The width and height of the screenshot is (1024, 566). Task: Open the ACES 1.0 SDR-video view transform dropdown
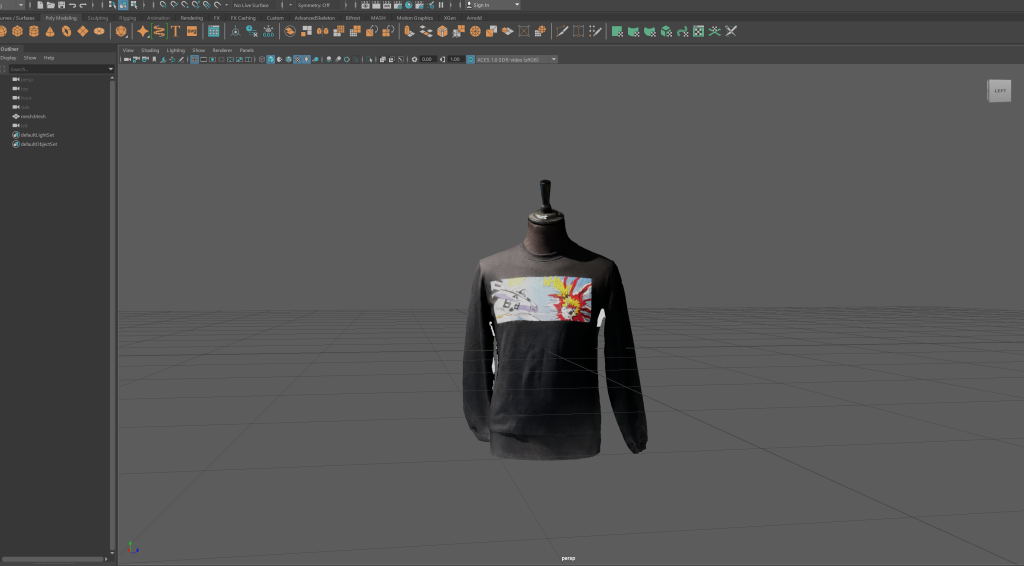click(517, 59)
